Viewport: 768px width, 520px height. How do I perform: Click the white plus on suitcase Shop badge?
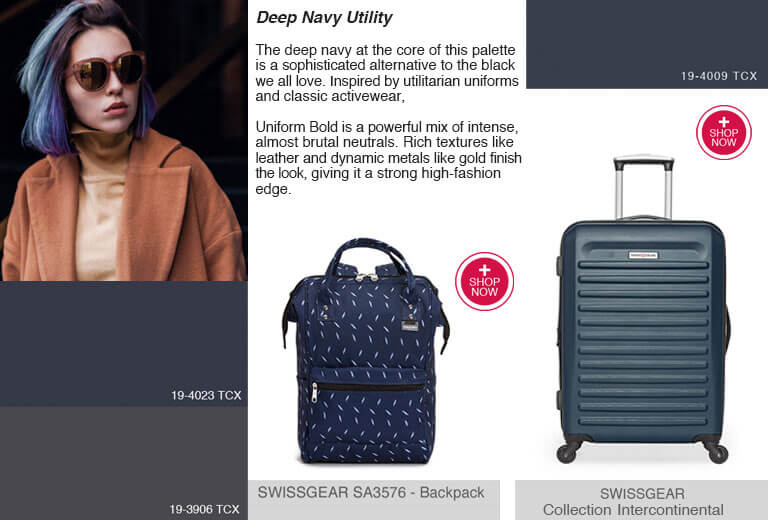[724, 121]
